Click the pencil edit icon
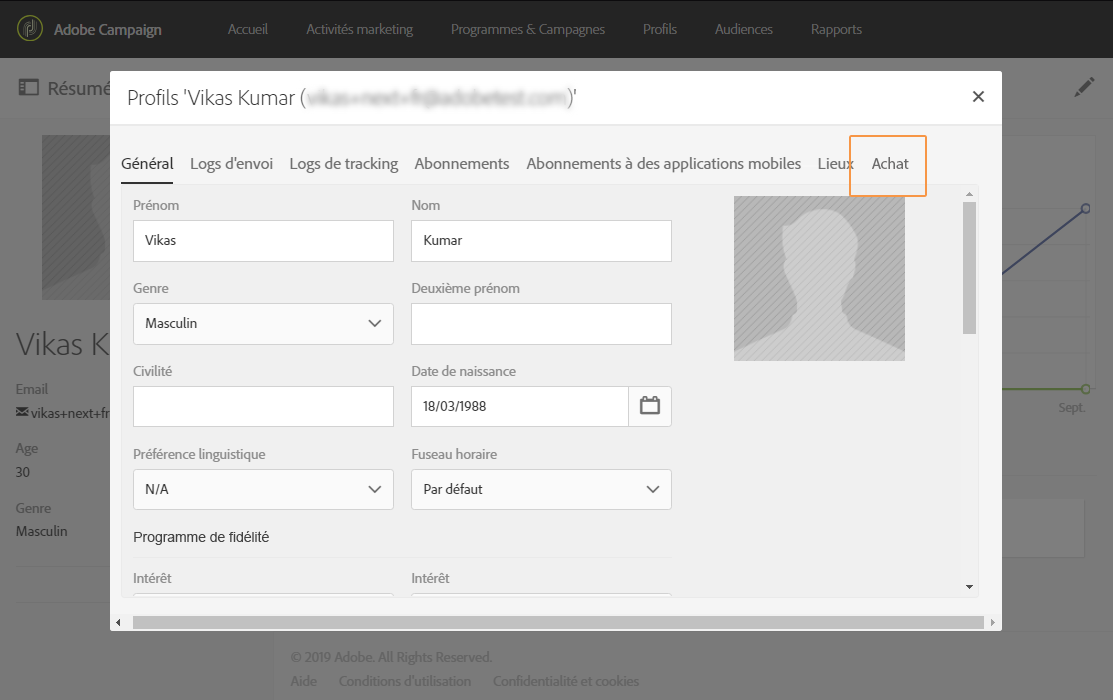1113x700 pixels. pos(1084,88)
